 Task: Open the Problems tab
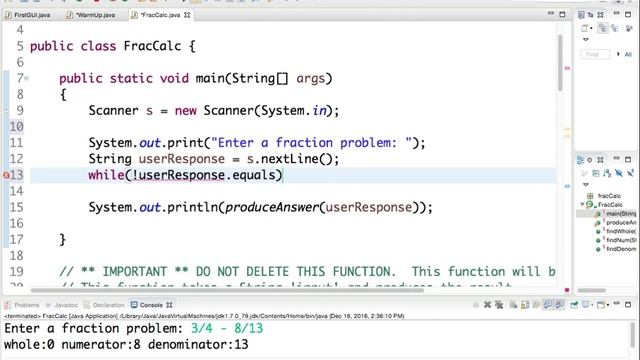pos(22,305)
